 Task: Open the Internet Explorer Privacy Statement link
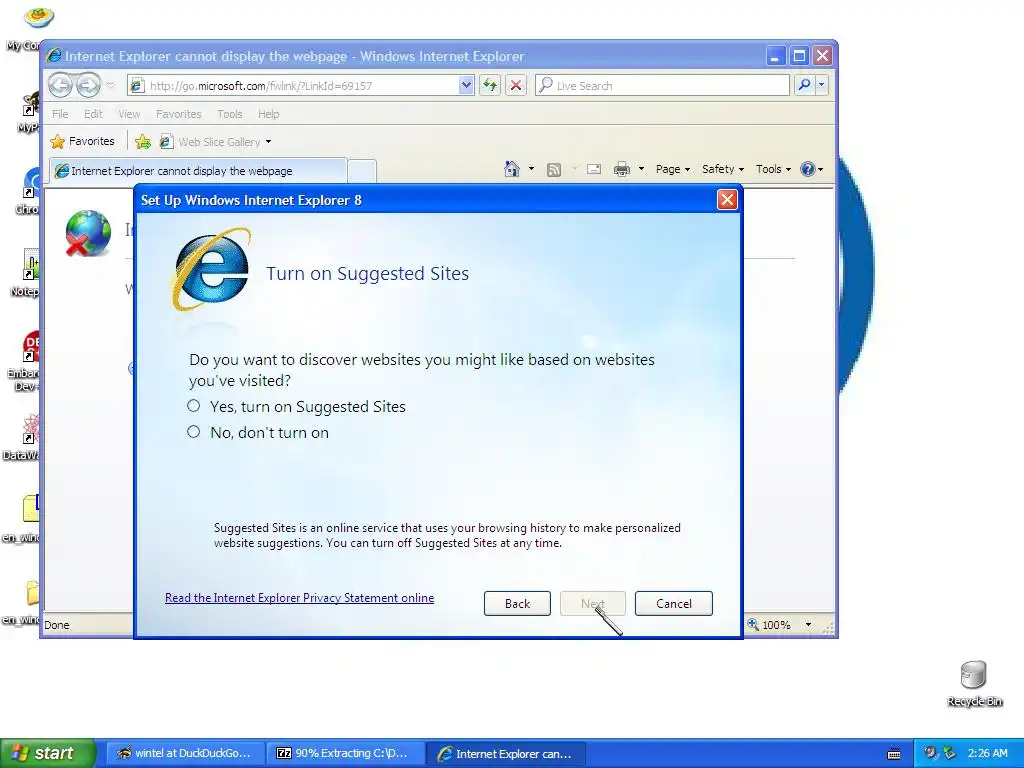(x=299, y=598)
